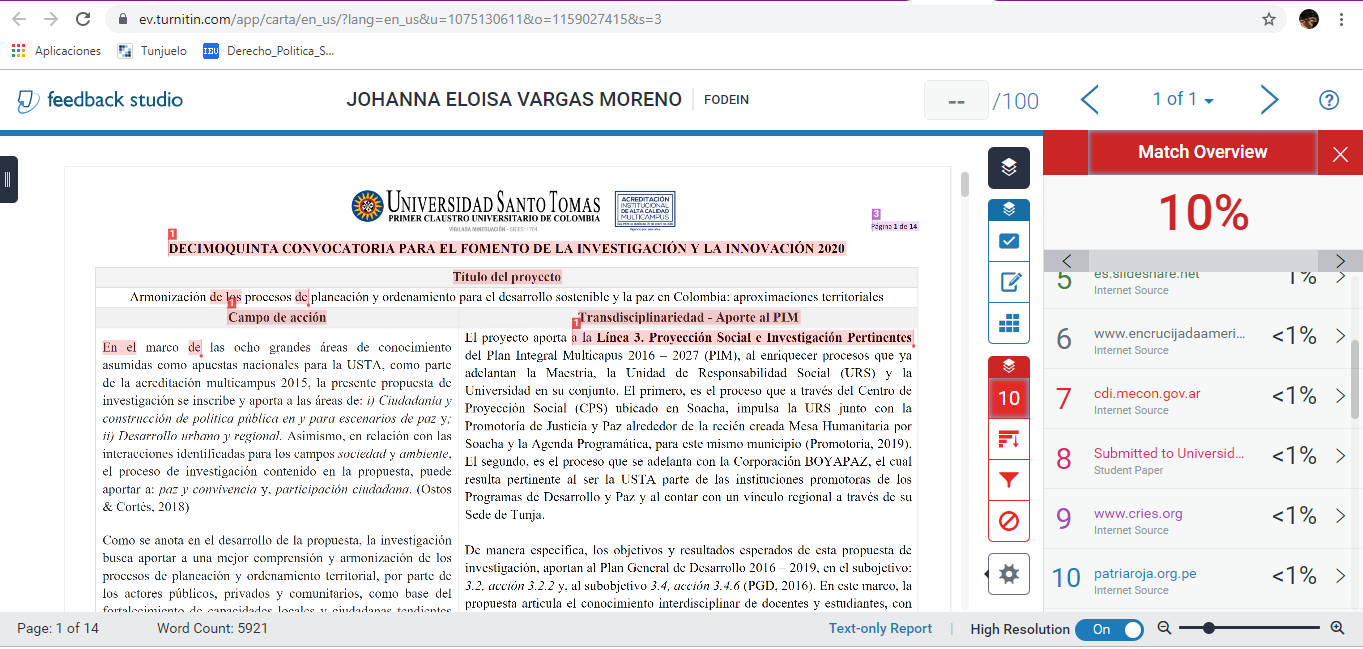Open submission settings gear icon
Screen dimensions: 1363x649
point(1009,574)
